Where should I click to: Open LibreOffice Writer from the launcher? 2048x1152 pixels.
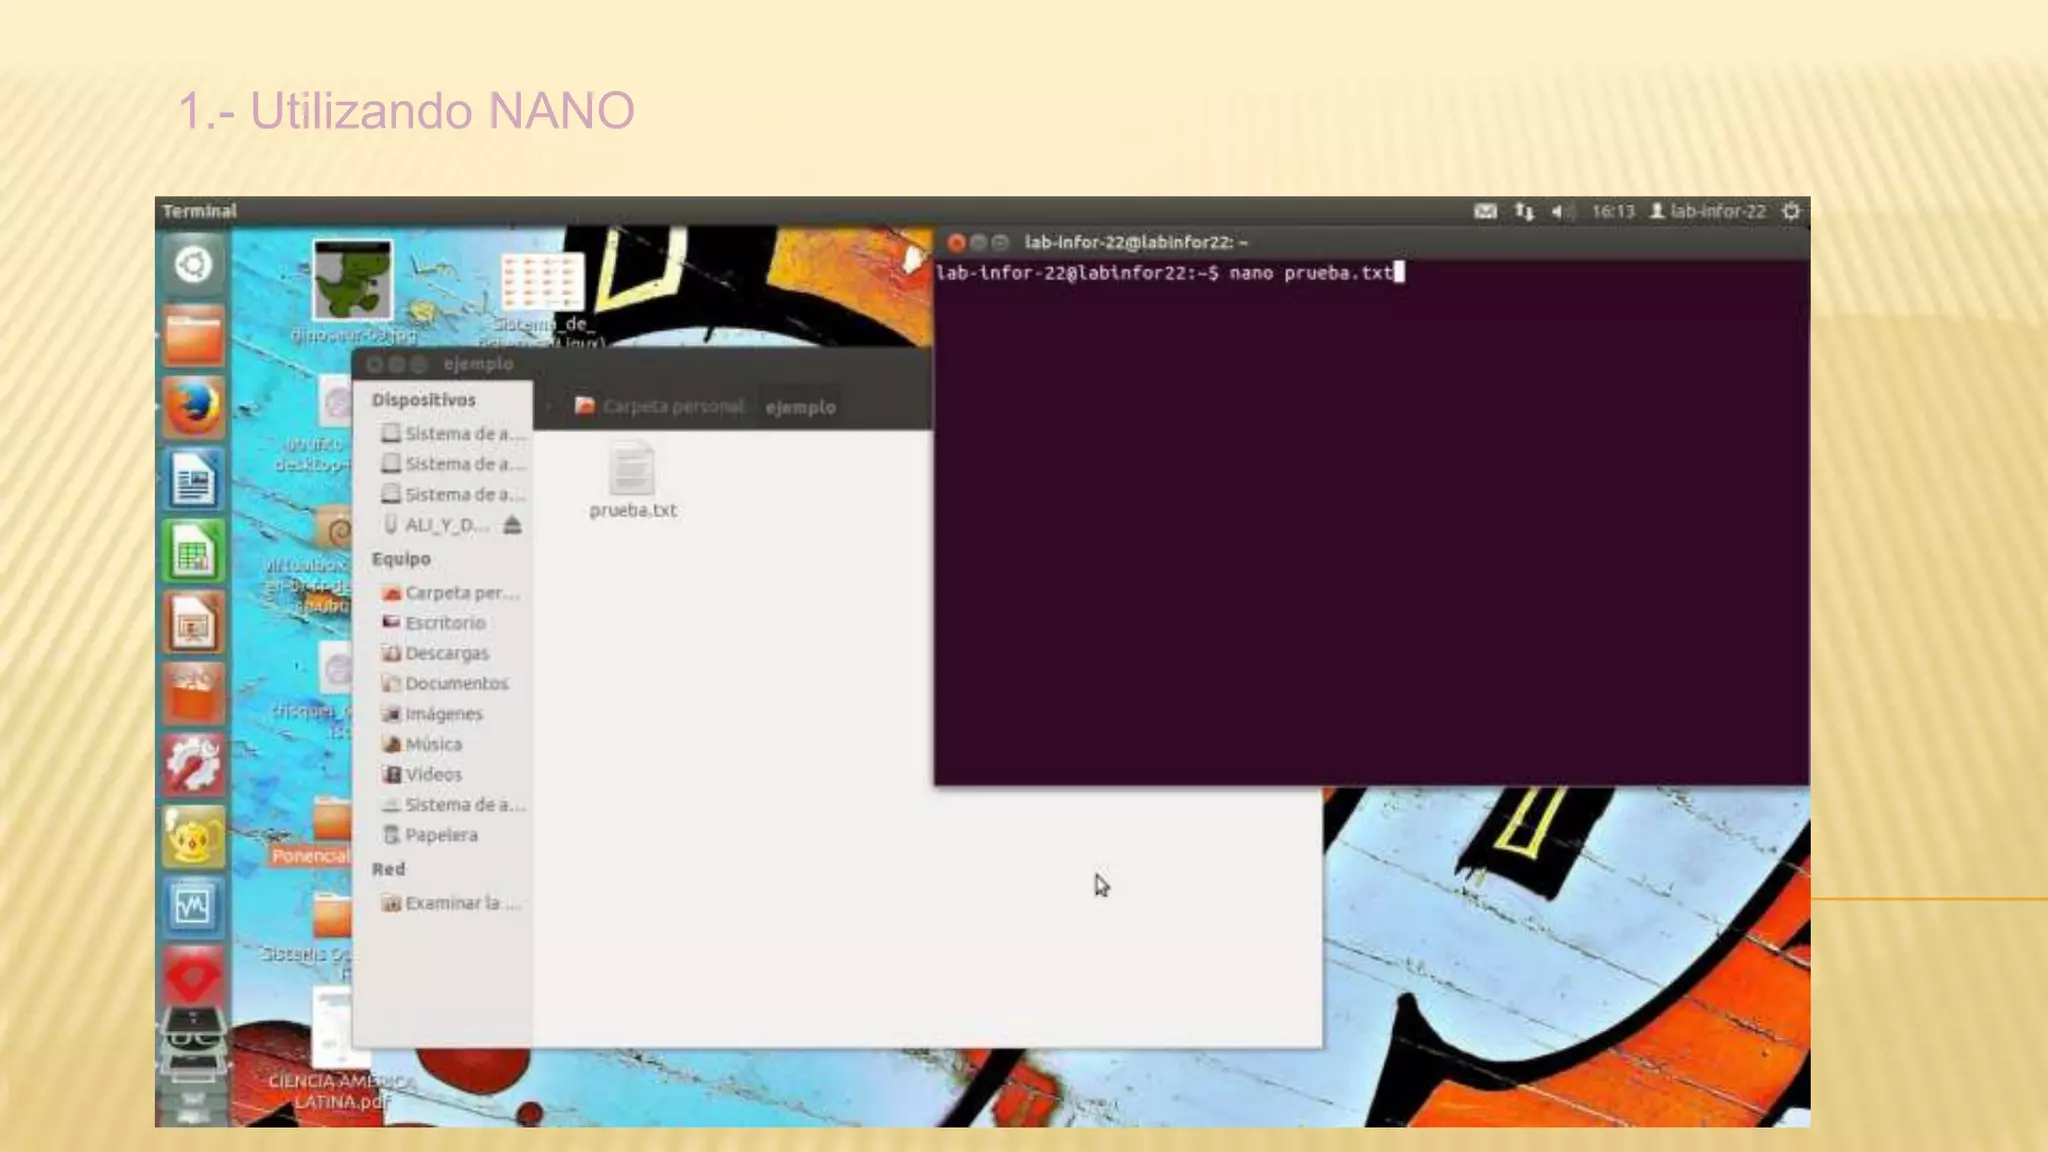pyautogui.click(x=193, y=479)
